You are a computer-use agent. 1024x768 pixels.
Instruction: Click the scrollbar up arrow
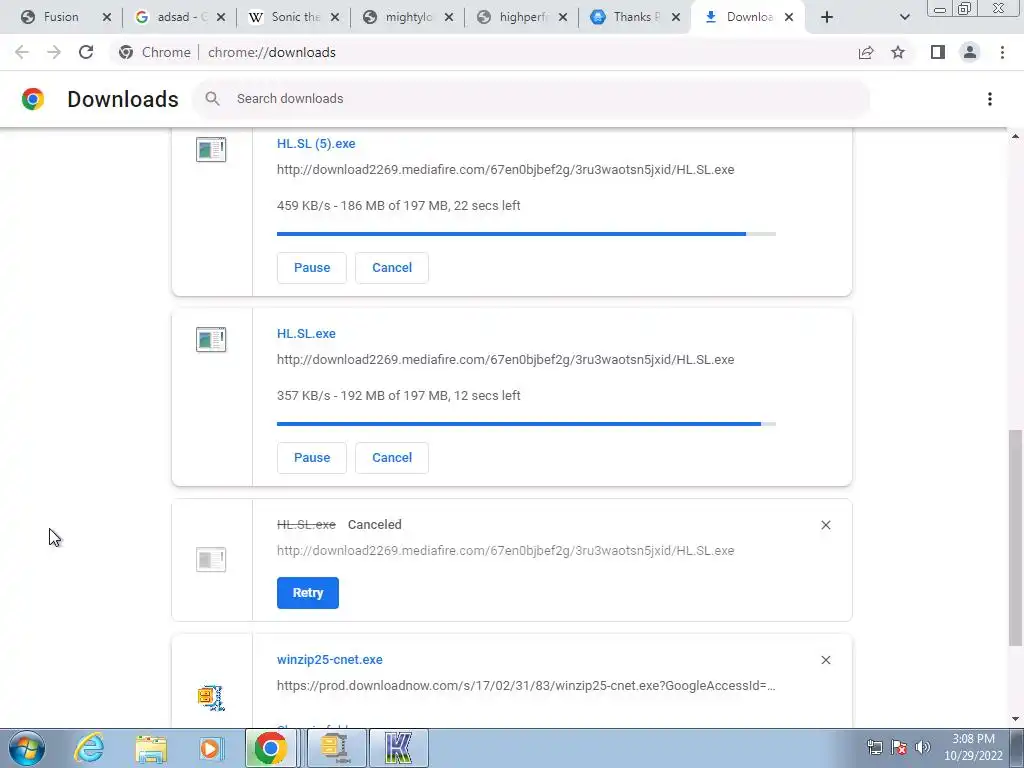(1015, 136)
